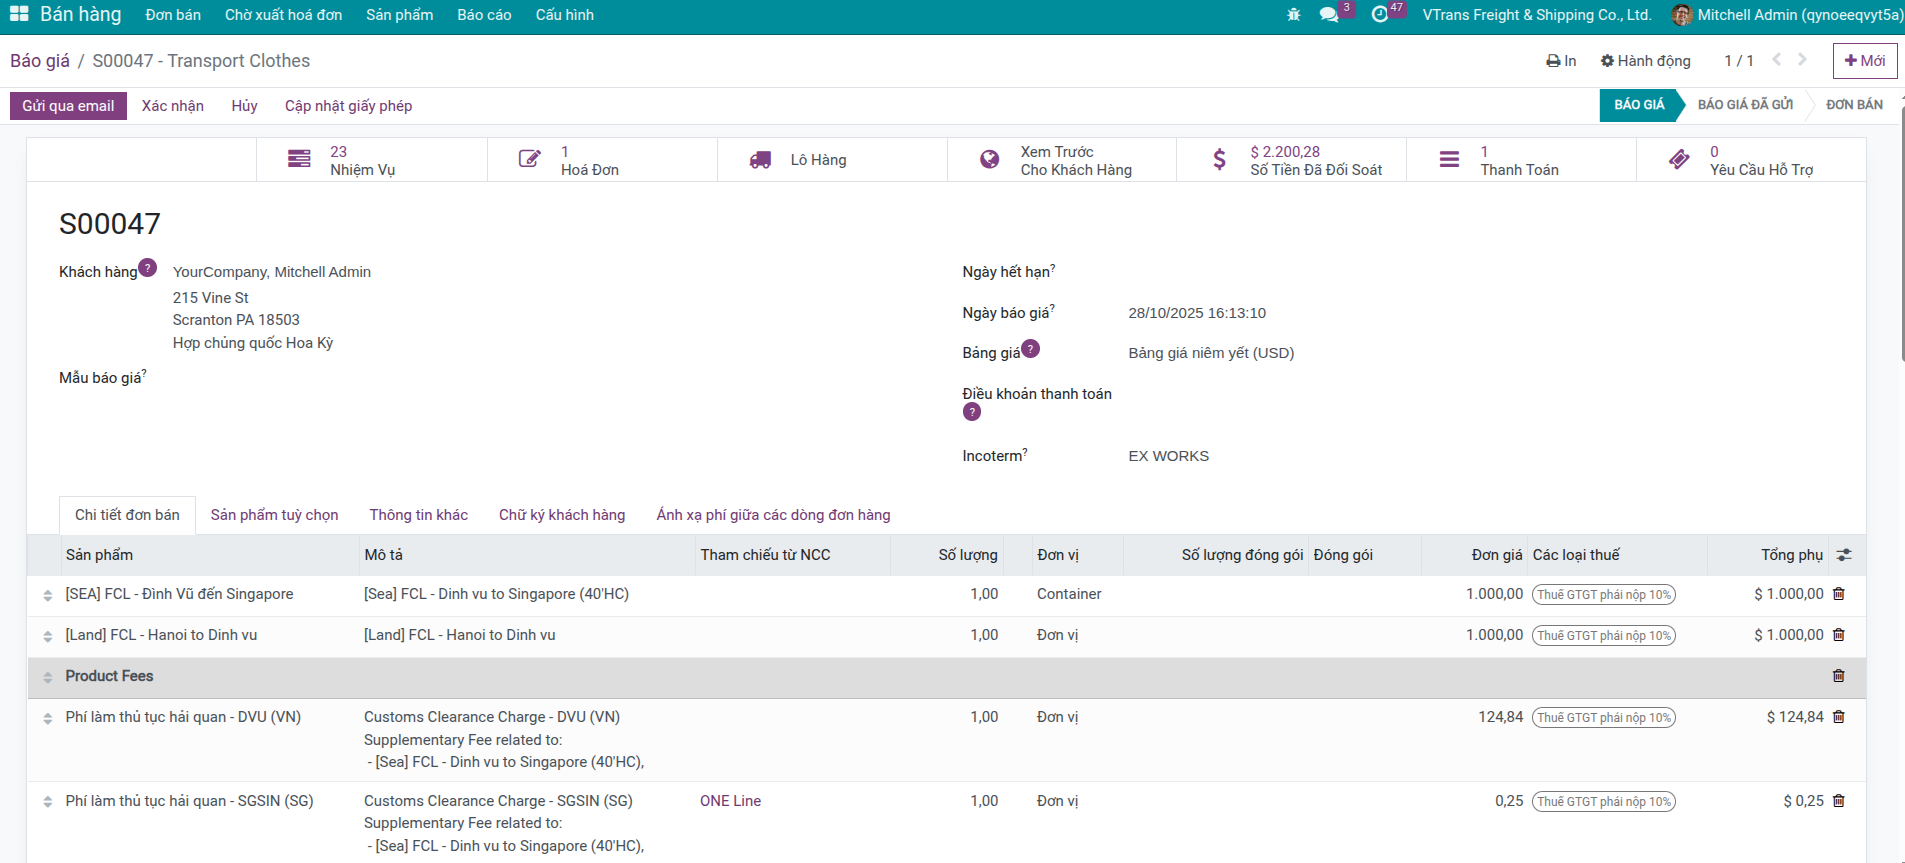Switch to Sản phẩm tuỳ chọn tab
Screen dimensions: 1905x863
(274, 515)
